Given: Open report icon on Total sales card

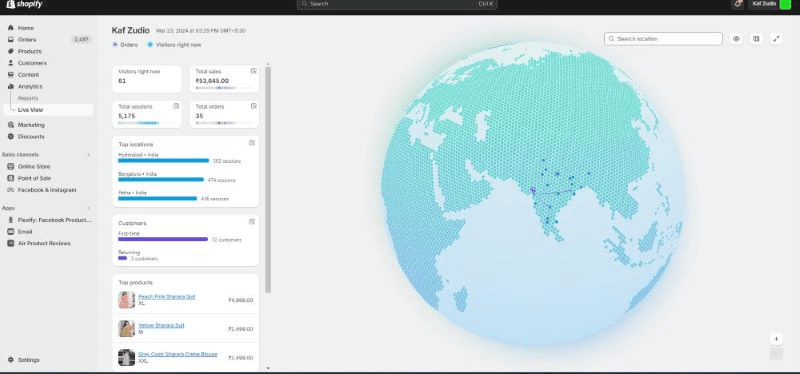Looking at the screenshot, I should click(x=254, y=71).
